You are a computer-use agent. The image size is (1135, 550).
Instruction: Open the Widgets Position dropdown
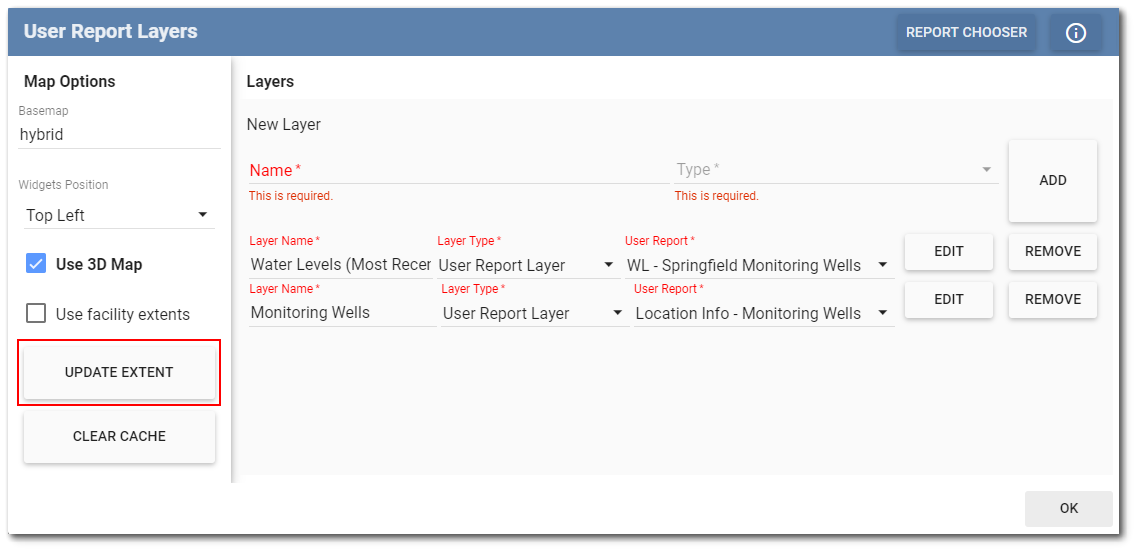(119, 215)
